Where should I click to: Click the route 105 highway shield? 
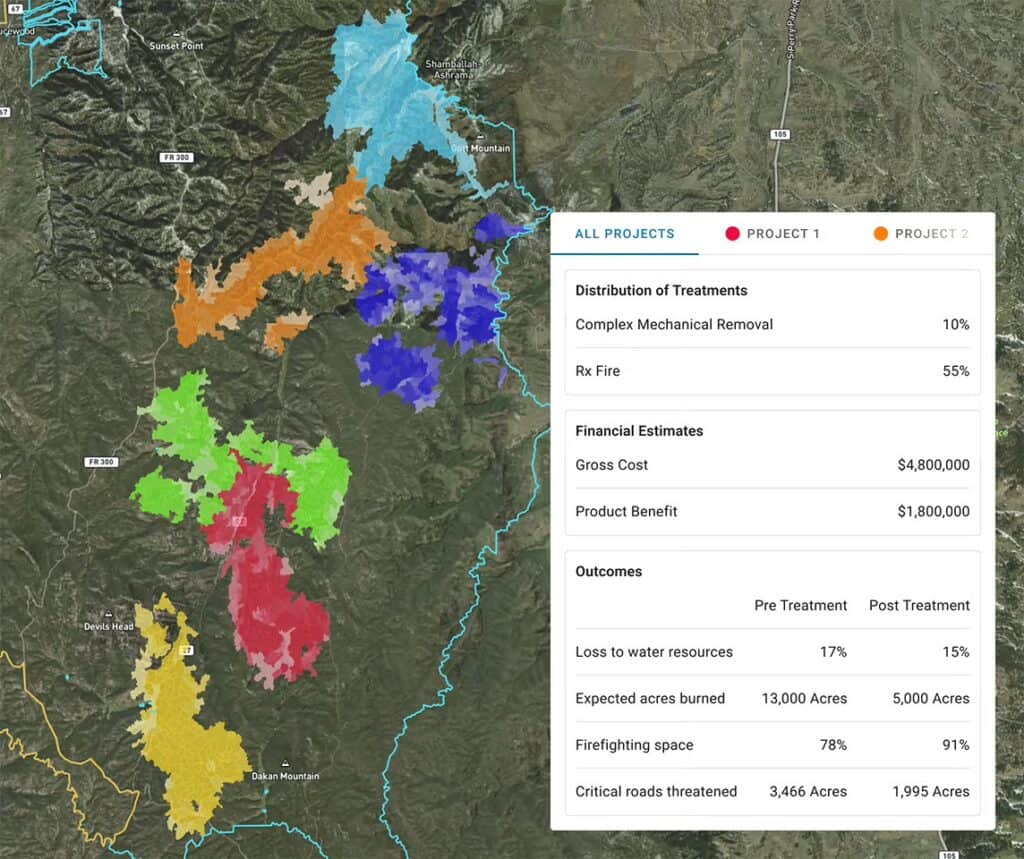(780, 135)
